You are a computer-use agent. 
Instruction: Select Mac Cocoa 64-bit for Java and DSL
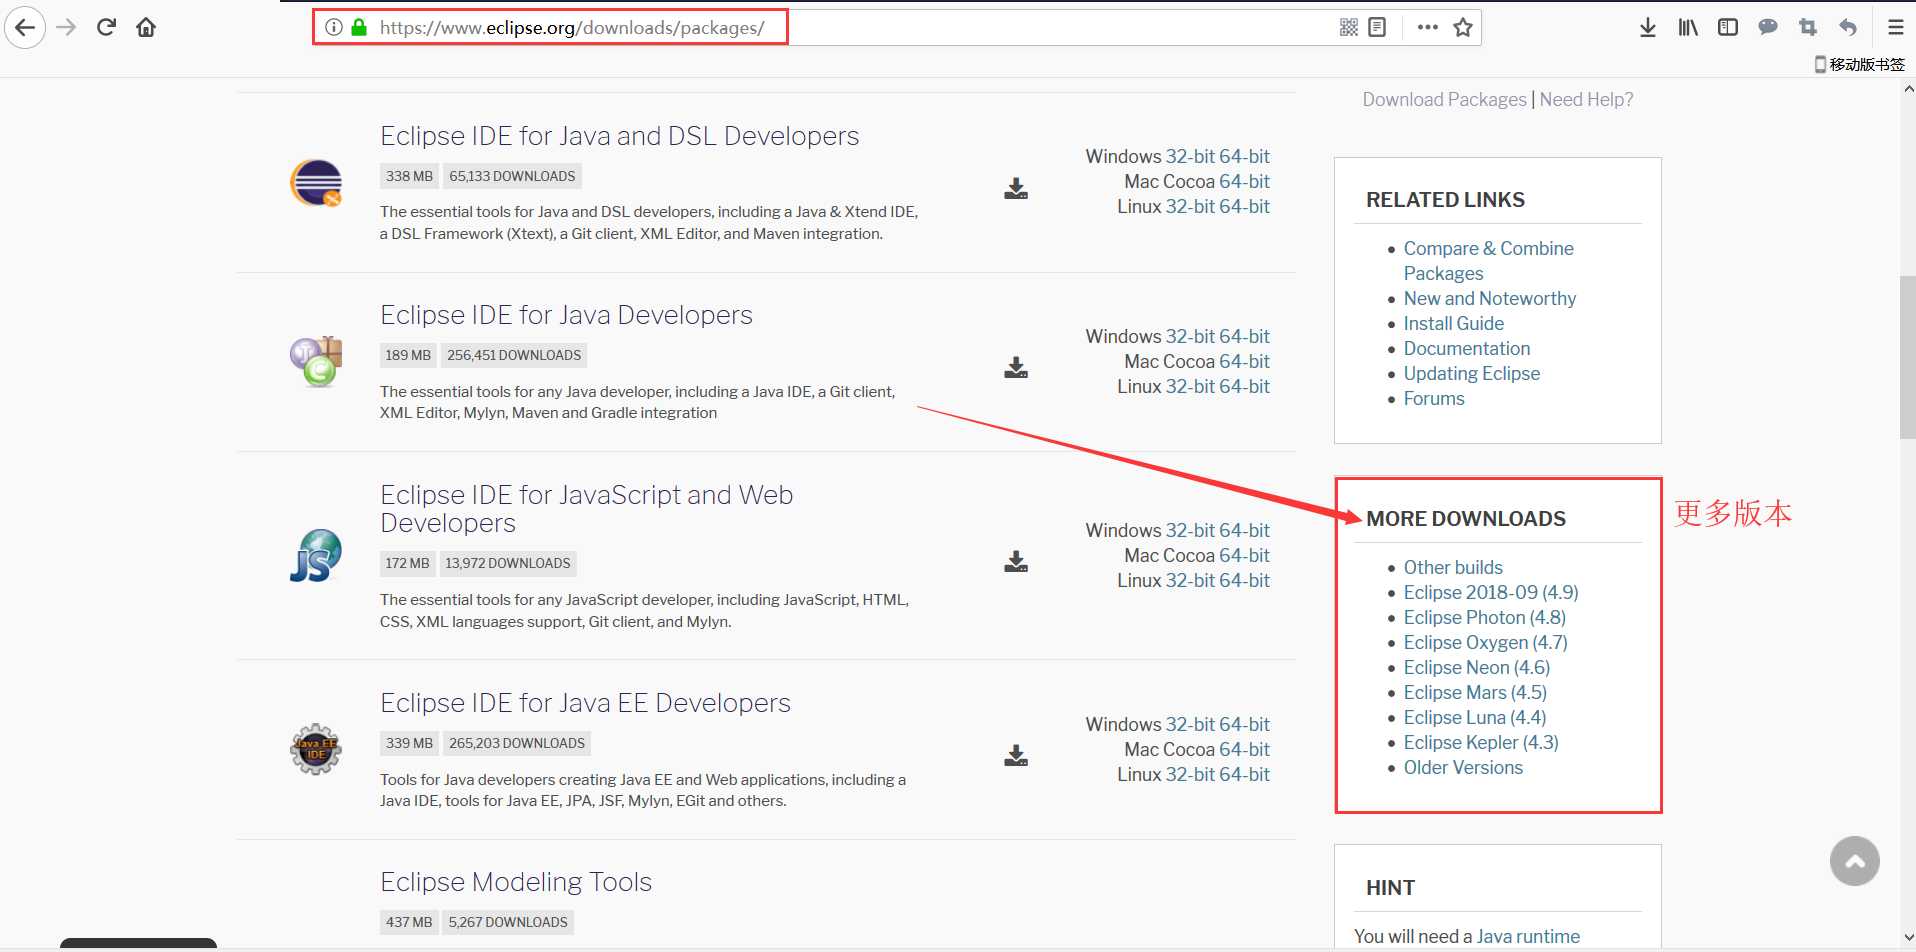point(1244,181)
